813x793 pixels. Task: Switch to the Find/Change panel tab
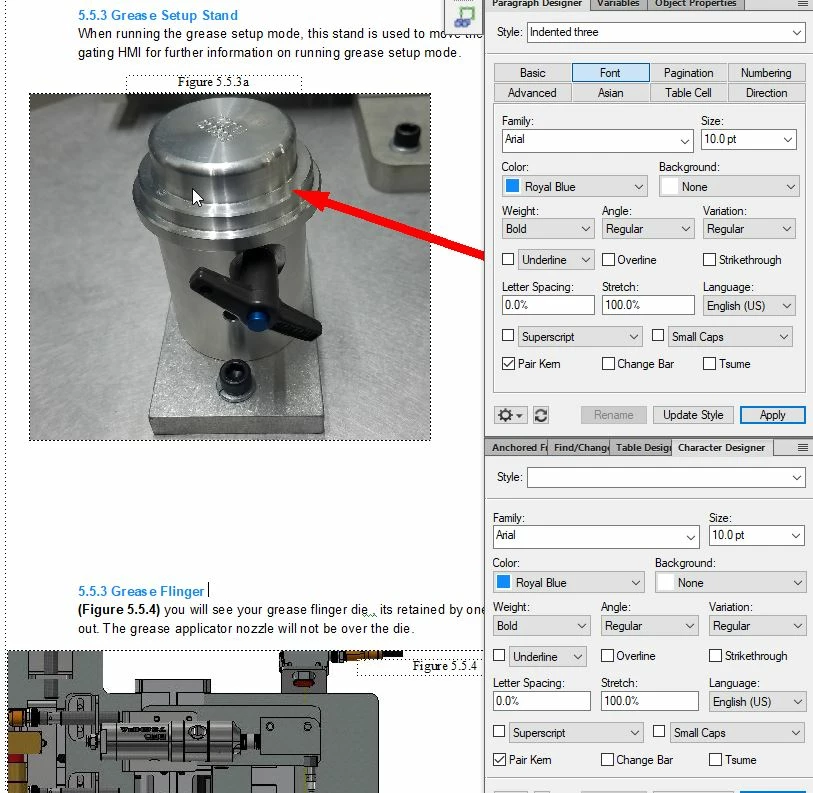click(x=581, y=448)
